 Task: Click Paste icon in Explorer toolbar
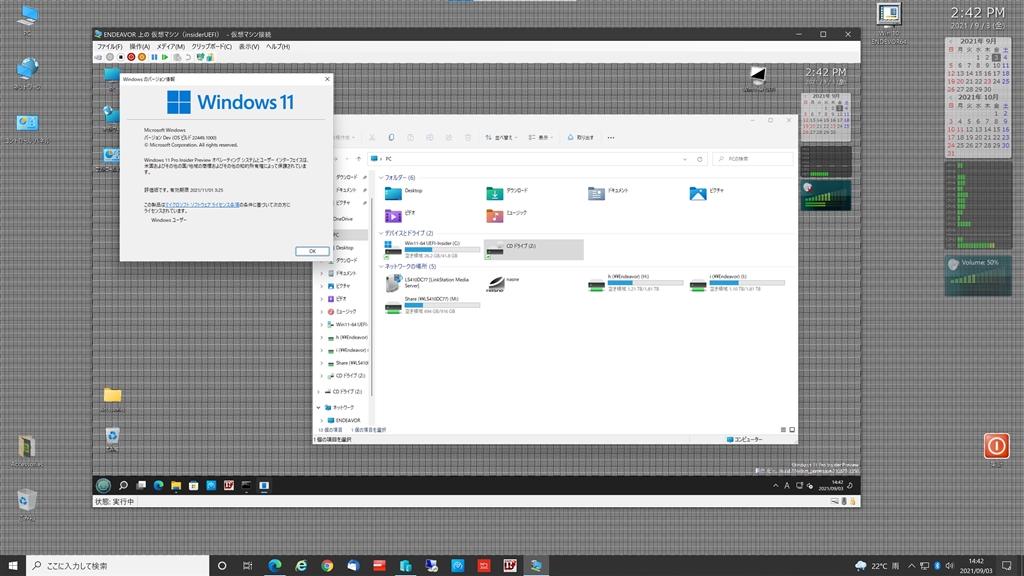pos(410,137)
